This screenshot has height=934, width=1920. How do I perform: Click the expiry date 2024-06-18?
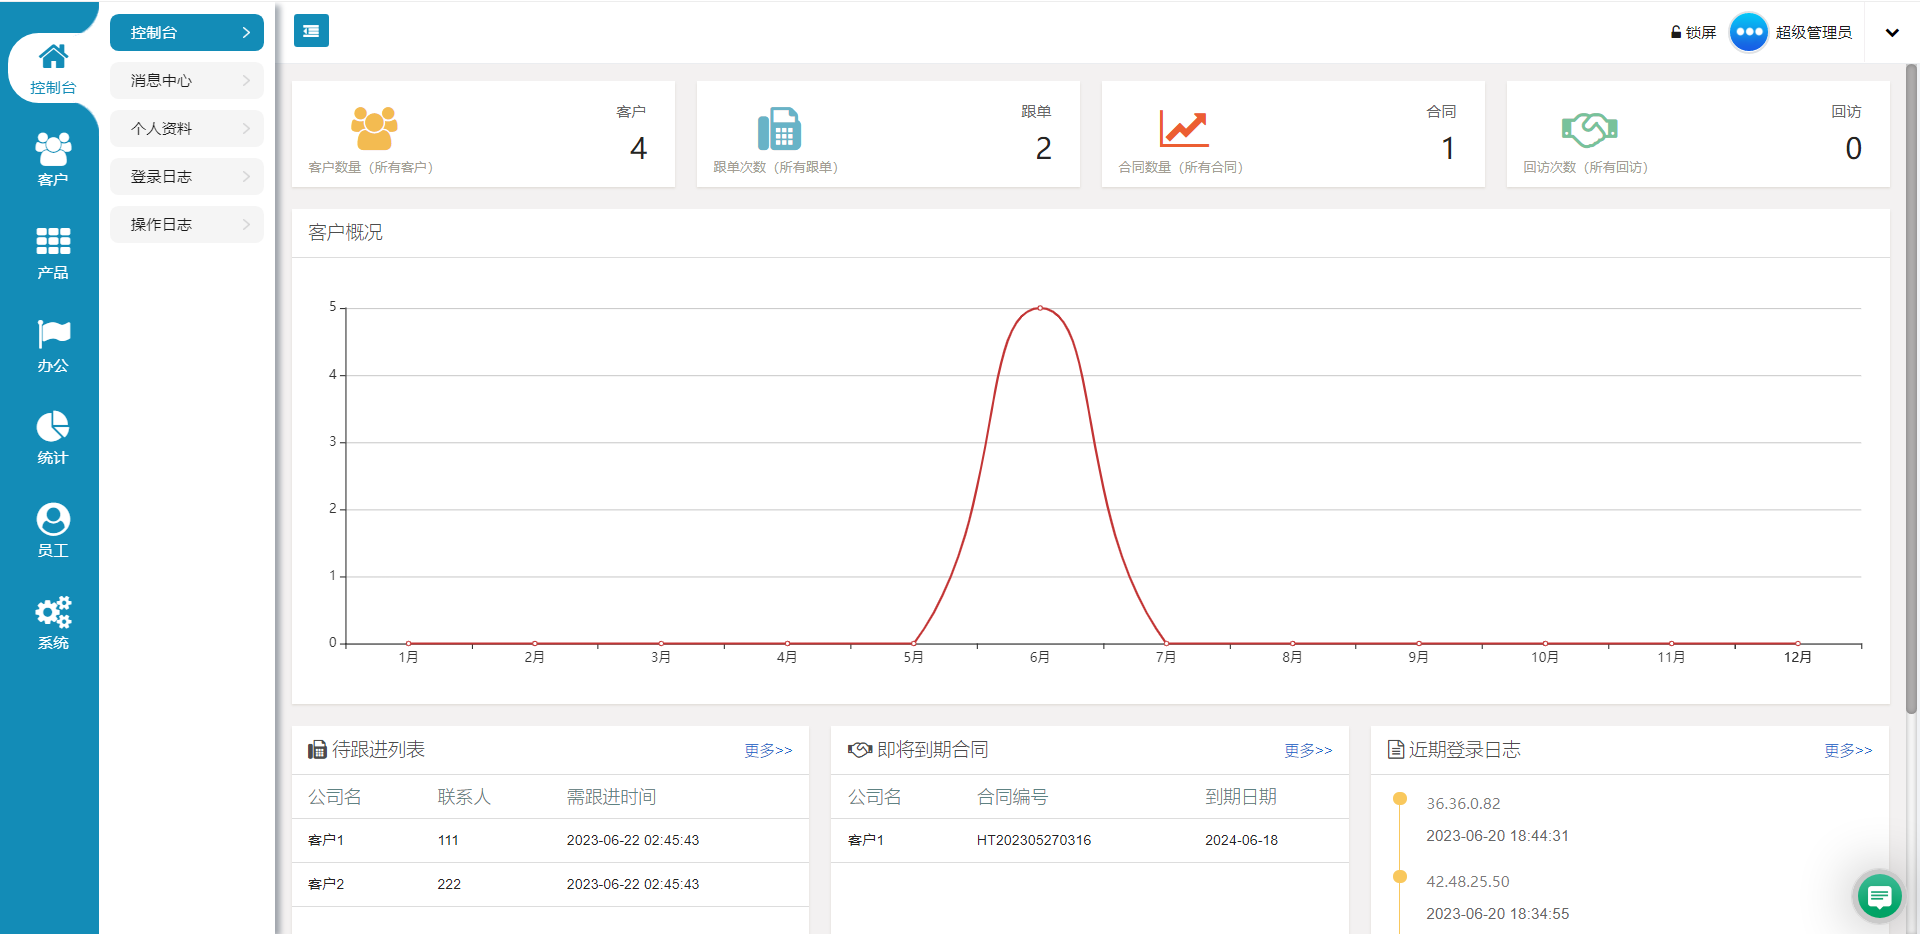click(x=1241, y=841)
